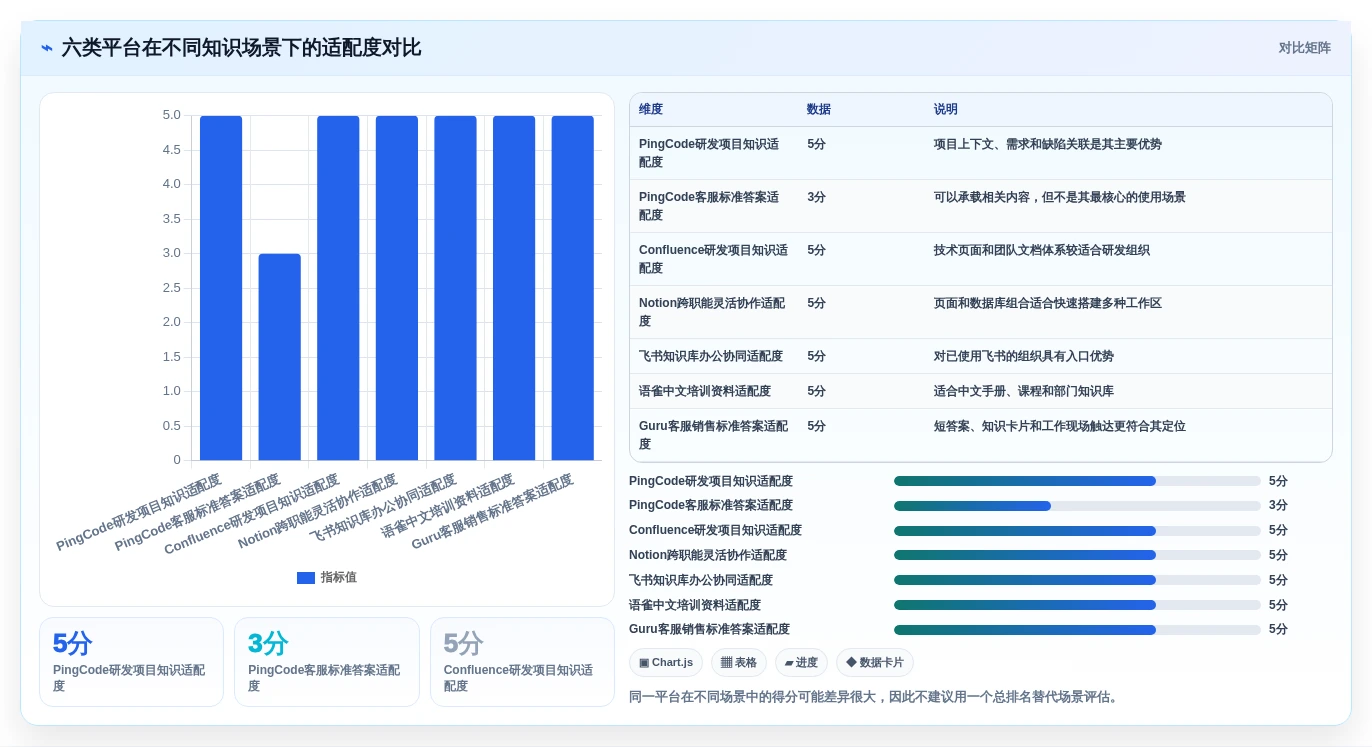Click the 飞书知识库办公协同适配度 progress bar
The height and width of the screenshot is (747, 1372).
pyautogui.click(x=1077, y=580)
